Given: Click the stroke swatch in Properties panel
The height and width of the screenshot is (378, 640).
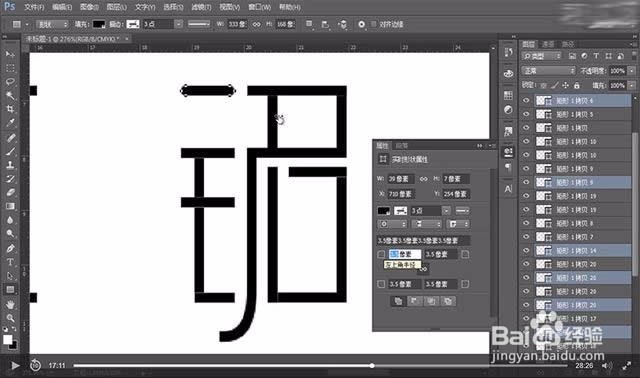Looking at the screenshot, I should [x=400, y=211].
